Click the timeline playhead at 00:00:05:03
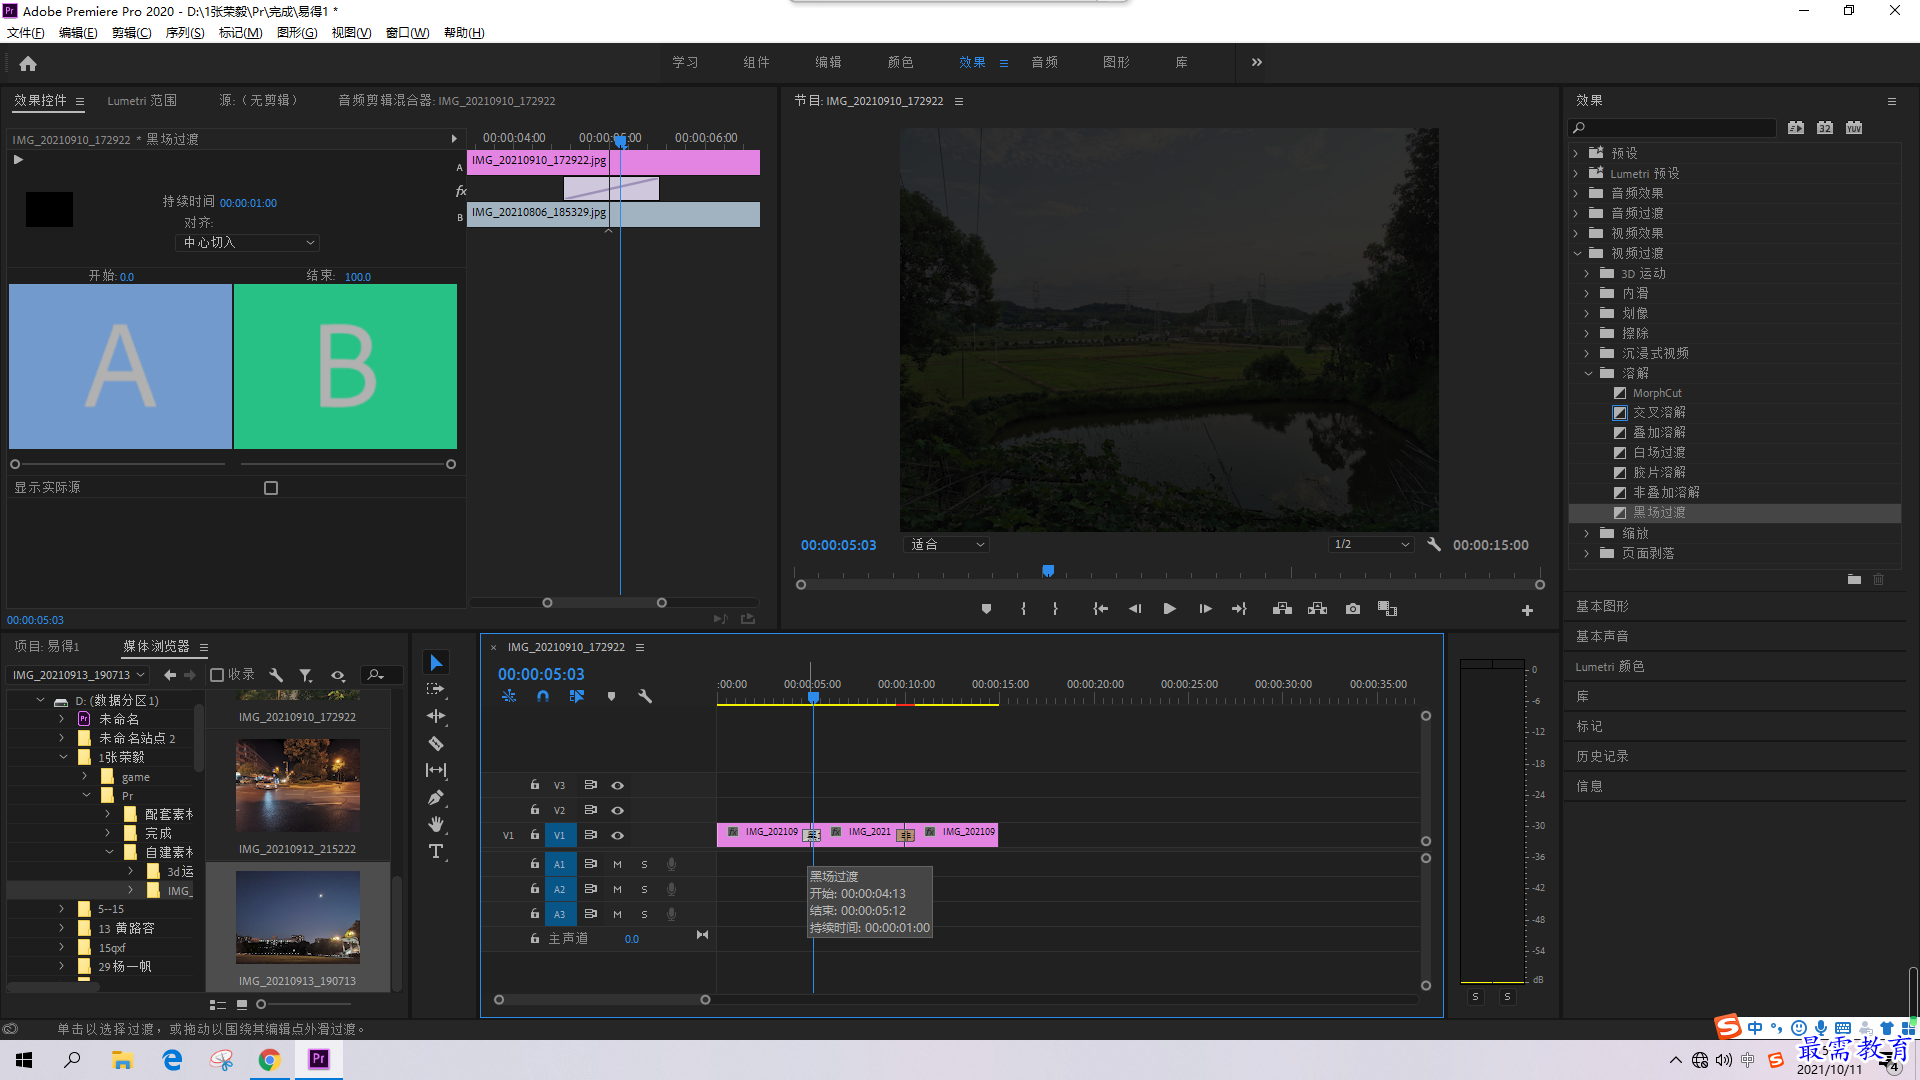The image size is (1920, 1080). pos(814,697)
